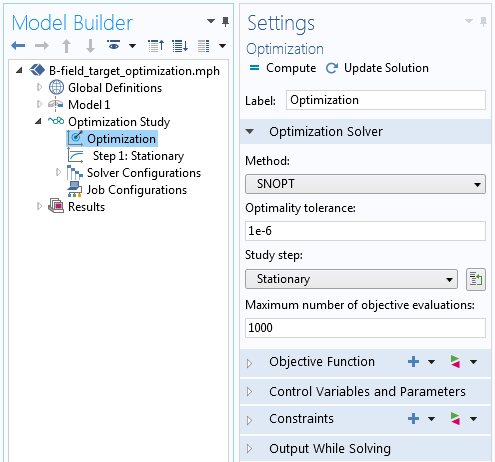Click the Label text field
Screen dimensions: 495x462
(x=386, y=100)
